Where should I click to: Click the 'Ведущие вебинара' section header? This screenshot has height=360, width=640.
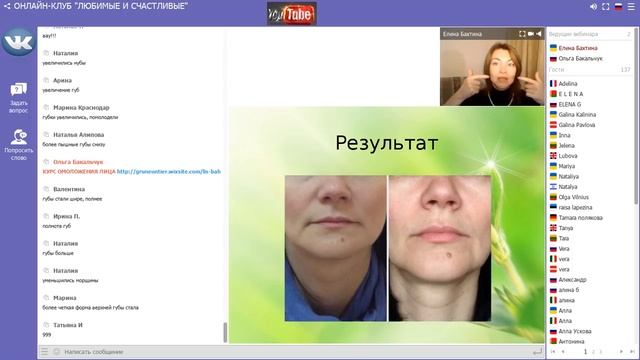click(x=573, y=34)
